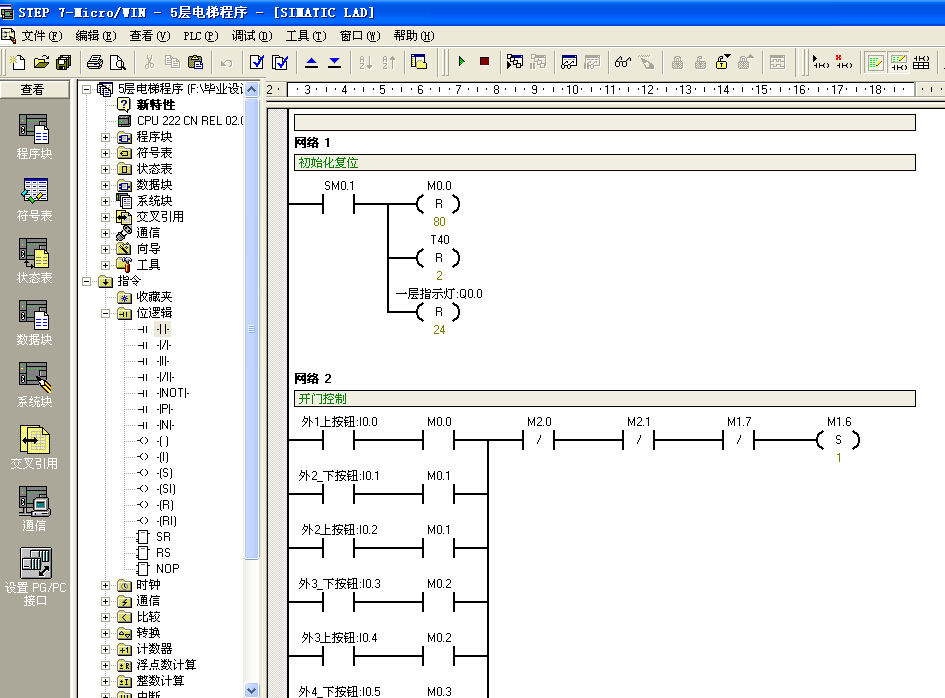
Task: Click the red STOP mode icon
Action: point(485,61)
